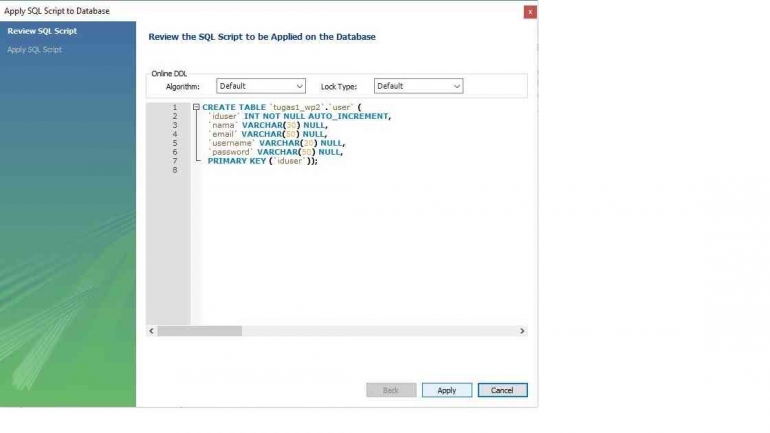Click the scroll left arrow of the SQL editor
This screenshot has width=770, height=433.
(151, 331)
